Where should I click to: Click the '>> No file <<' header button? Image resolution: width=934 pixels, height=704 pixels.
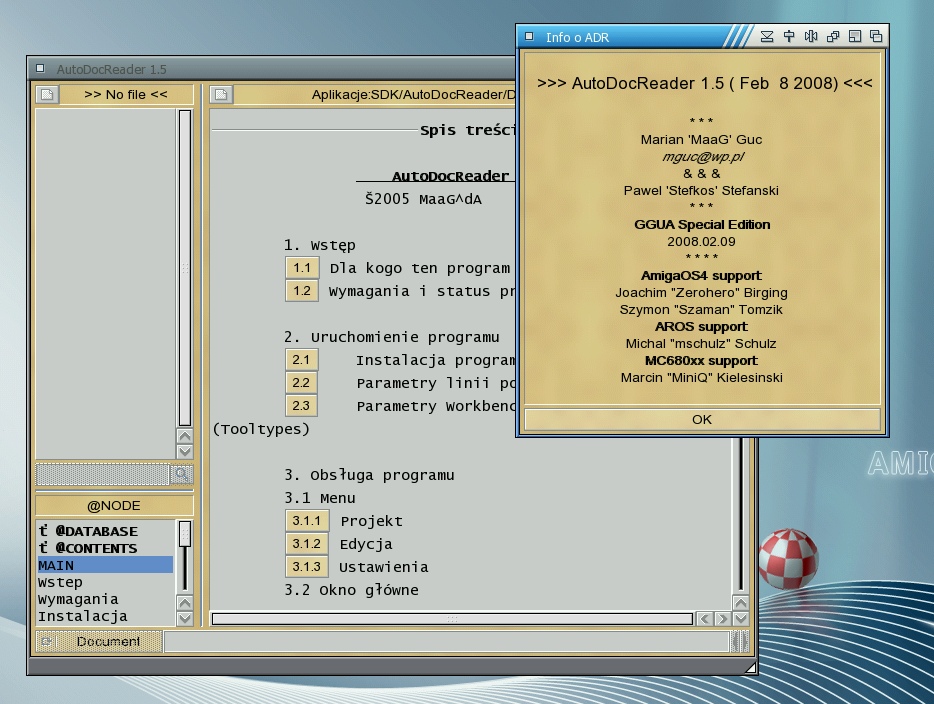click(x=126, y=95)
